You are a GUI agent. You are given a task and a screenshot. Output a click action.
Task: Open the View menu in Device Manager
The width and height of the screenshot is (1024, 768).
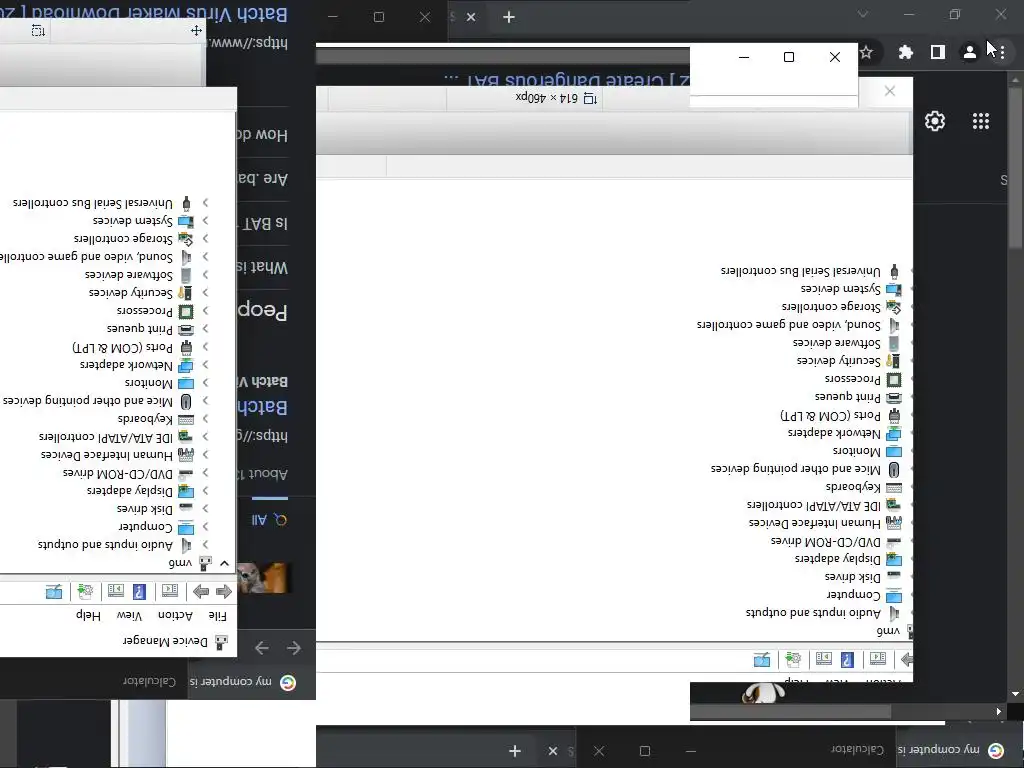click(x=129, y=615)
